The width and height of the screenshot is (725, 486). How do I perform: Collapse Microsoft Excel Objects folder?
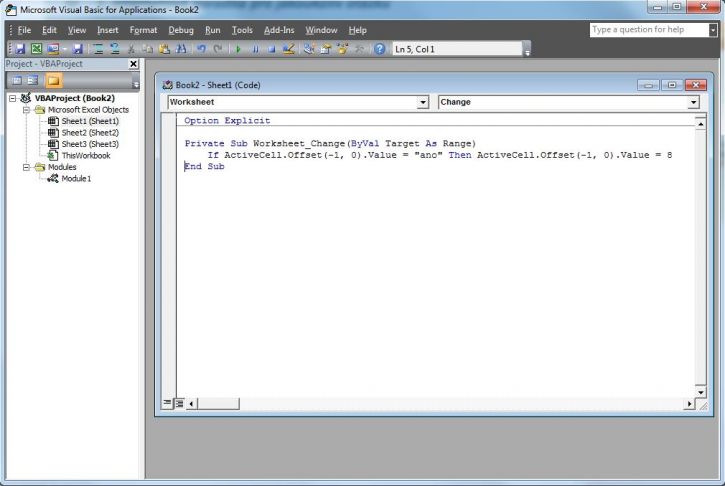[x=26, y=110]
